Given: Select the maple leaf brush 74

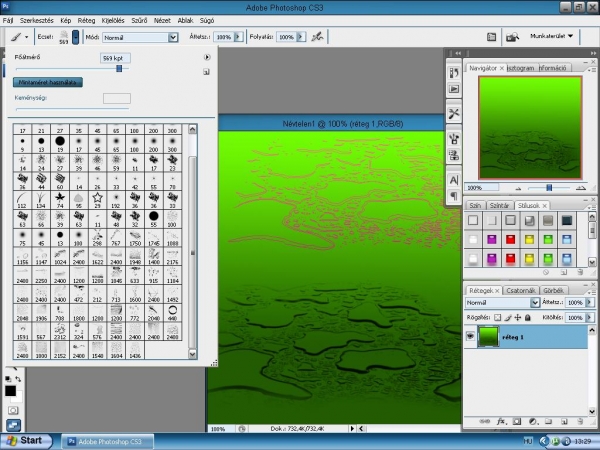Looking at the screenshot, I should [x=60, y=200].
